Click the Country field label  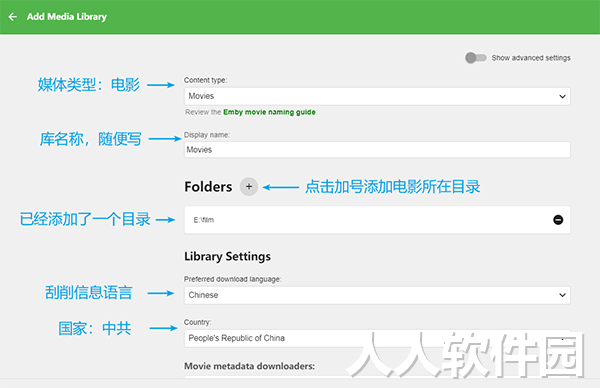pyautogui.click(x=197, y=322)
